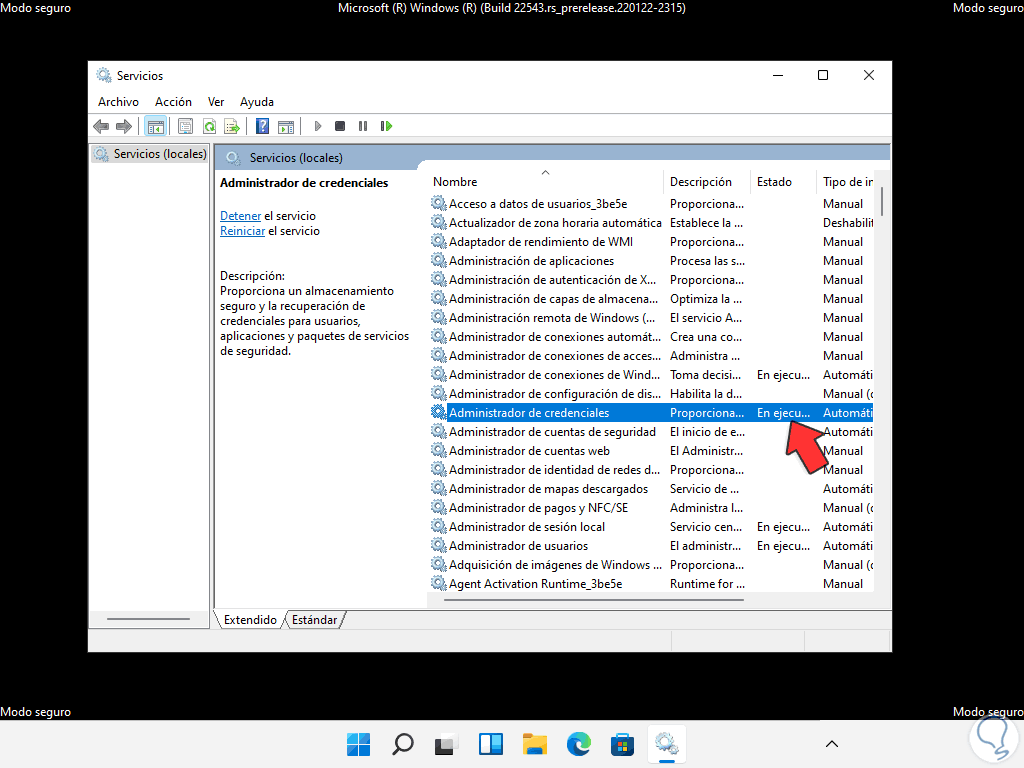Open the Acción menu
The height and width of the screenshot is (768, 1024).
click(173, 102)
